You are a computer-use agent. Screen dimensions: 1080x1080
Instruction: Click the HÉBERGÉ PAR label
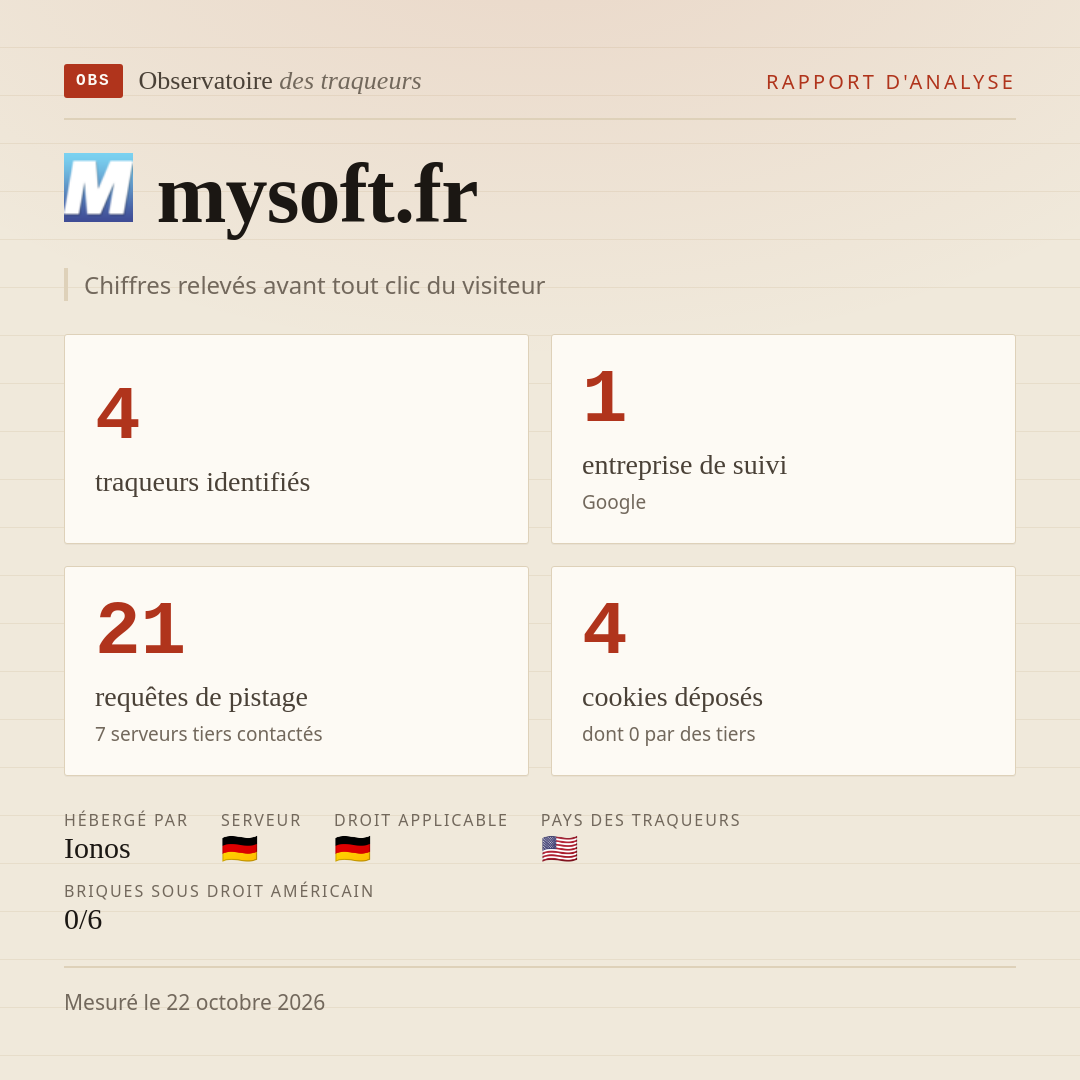(126, 820)
